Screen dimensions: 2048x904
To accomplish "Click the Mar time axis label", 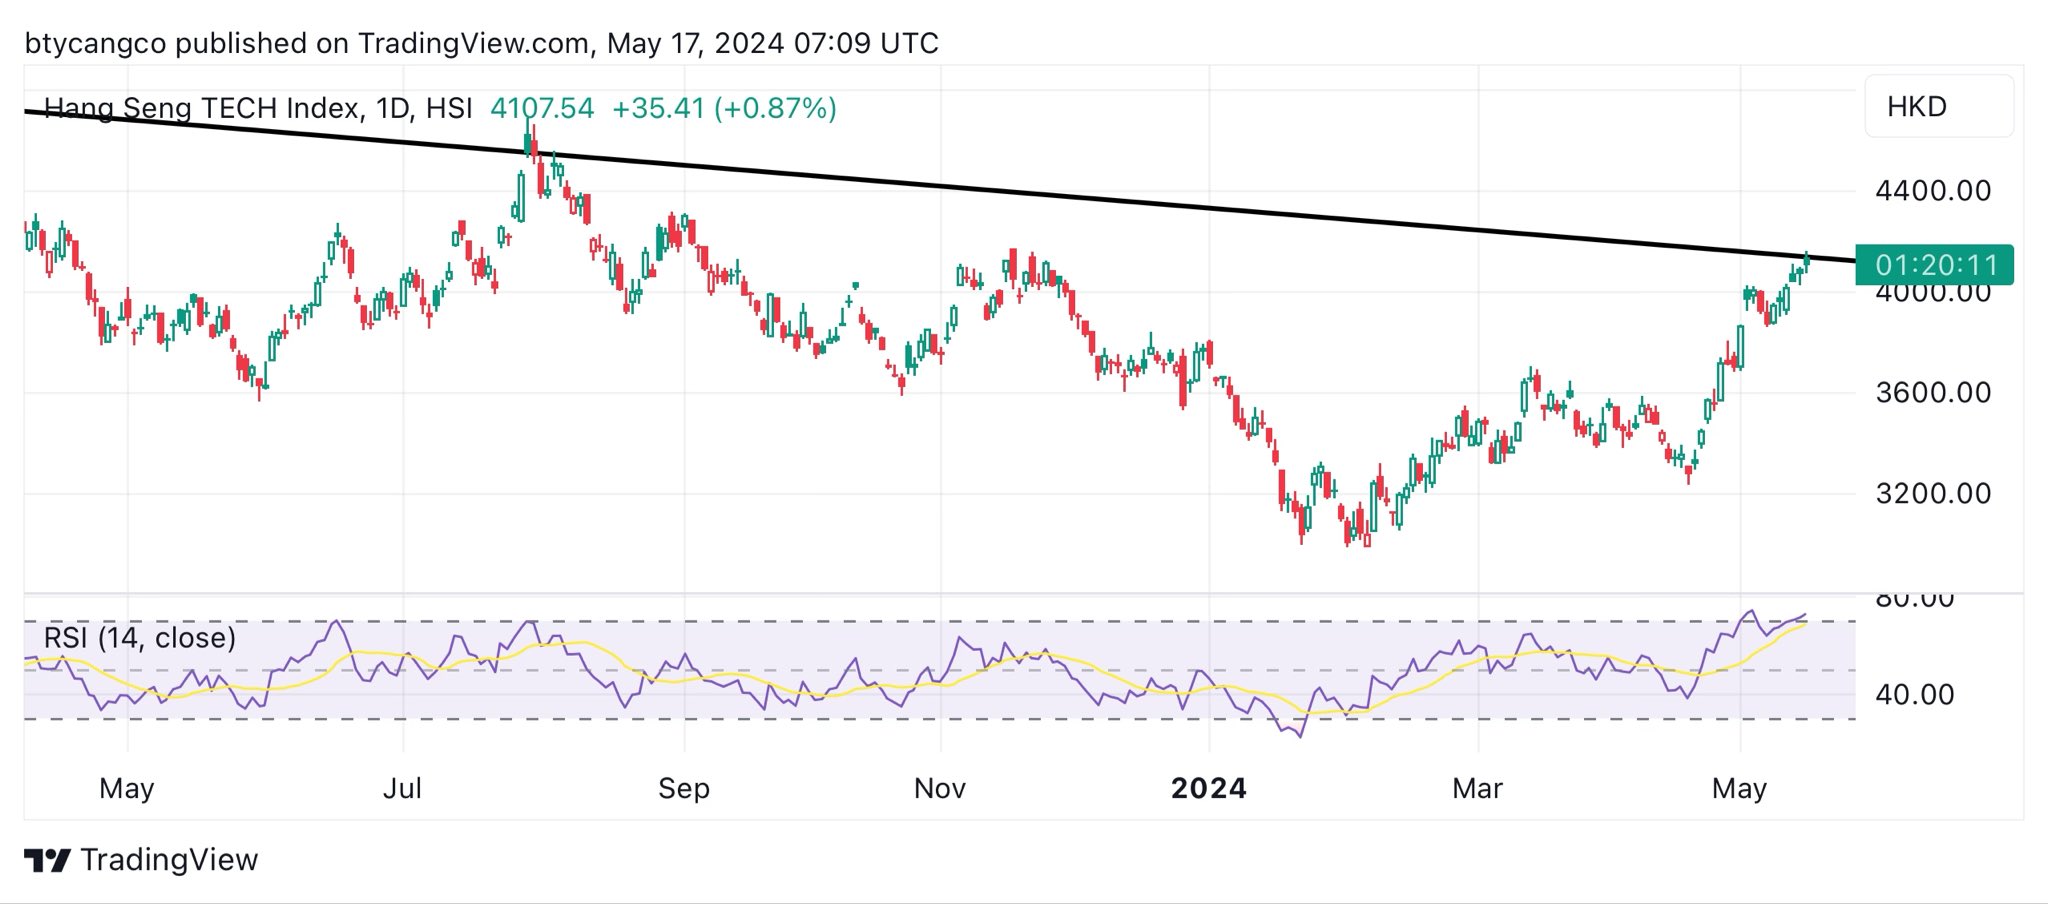I will coord(1478,788).
